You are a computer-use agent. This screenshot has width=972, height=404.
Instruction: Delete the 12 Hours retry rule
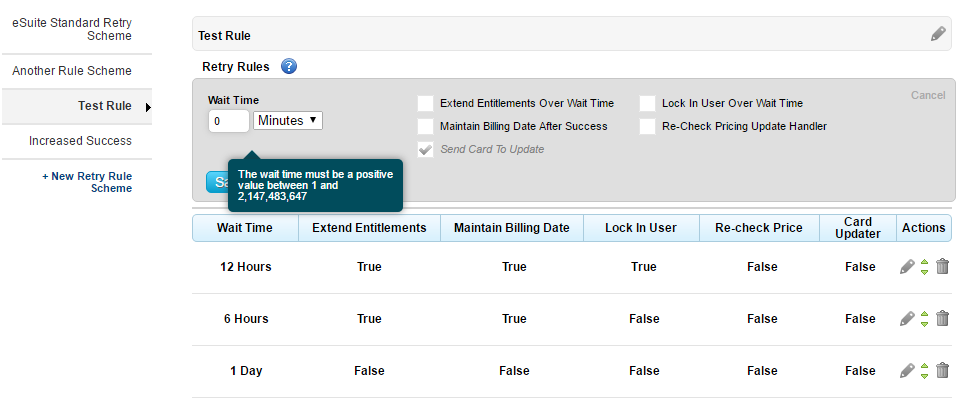coord(942,267)
